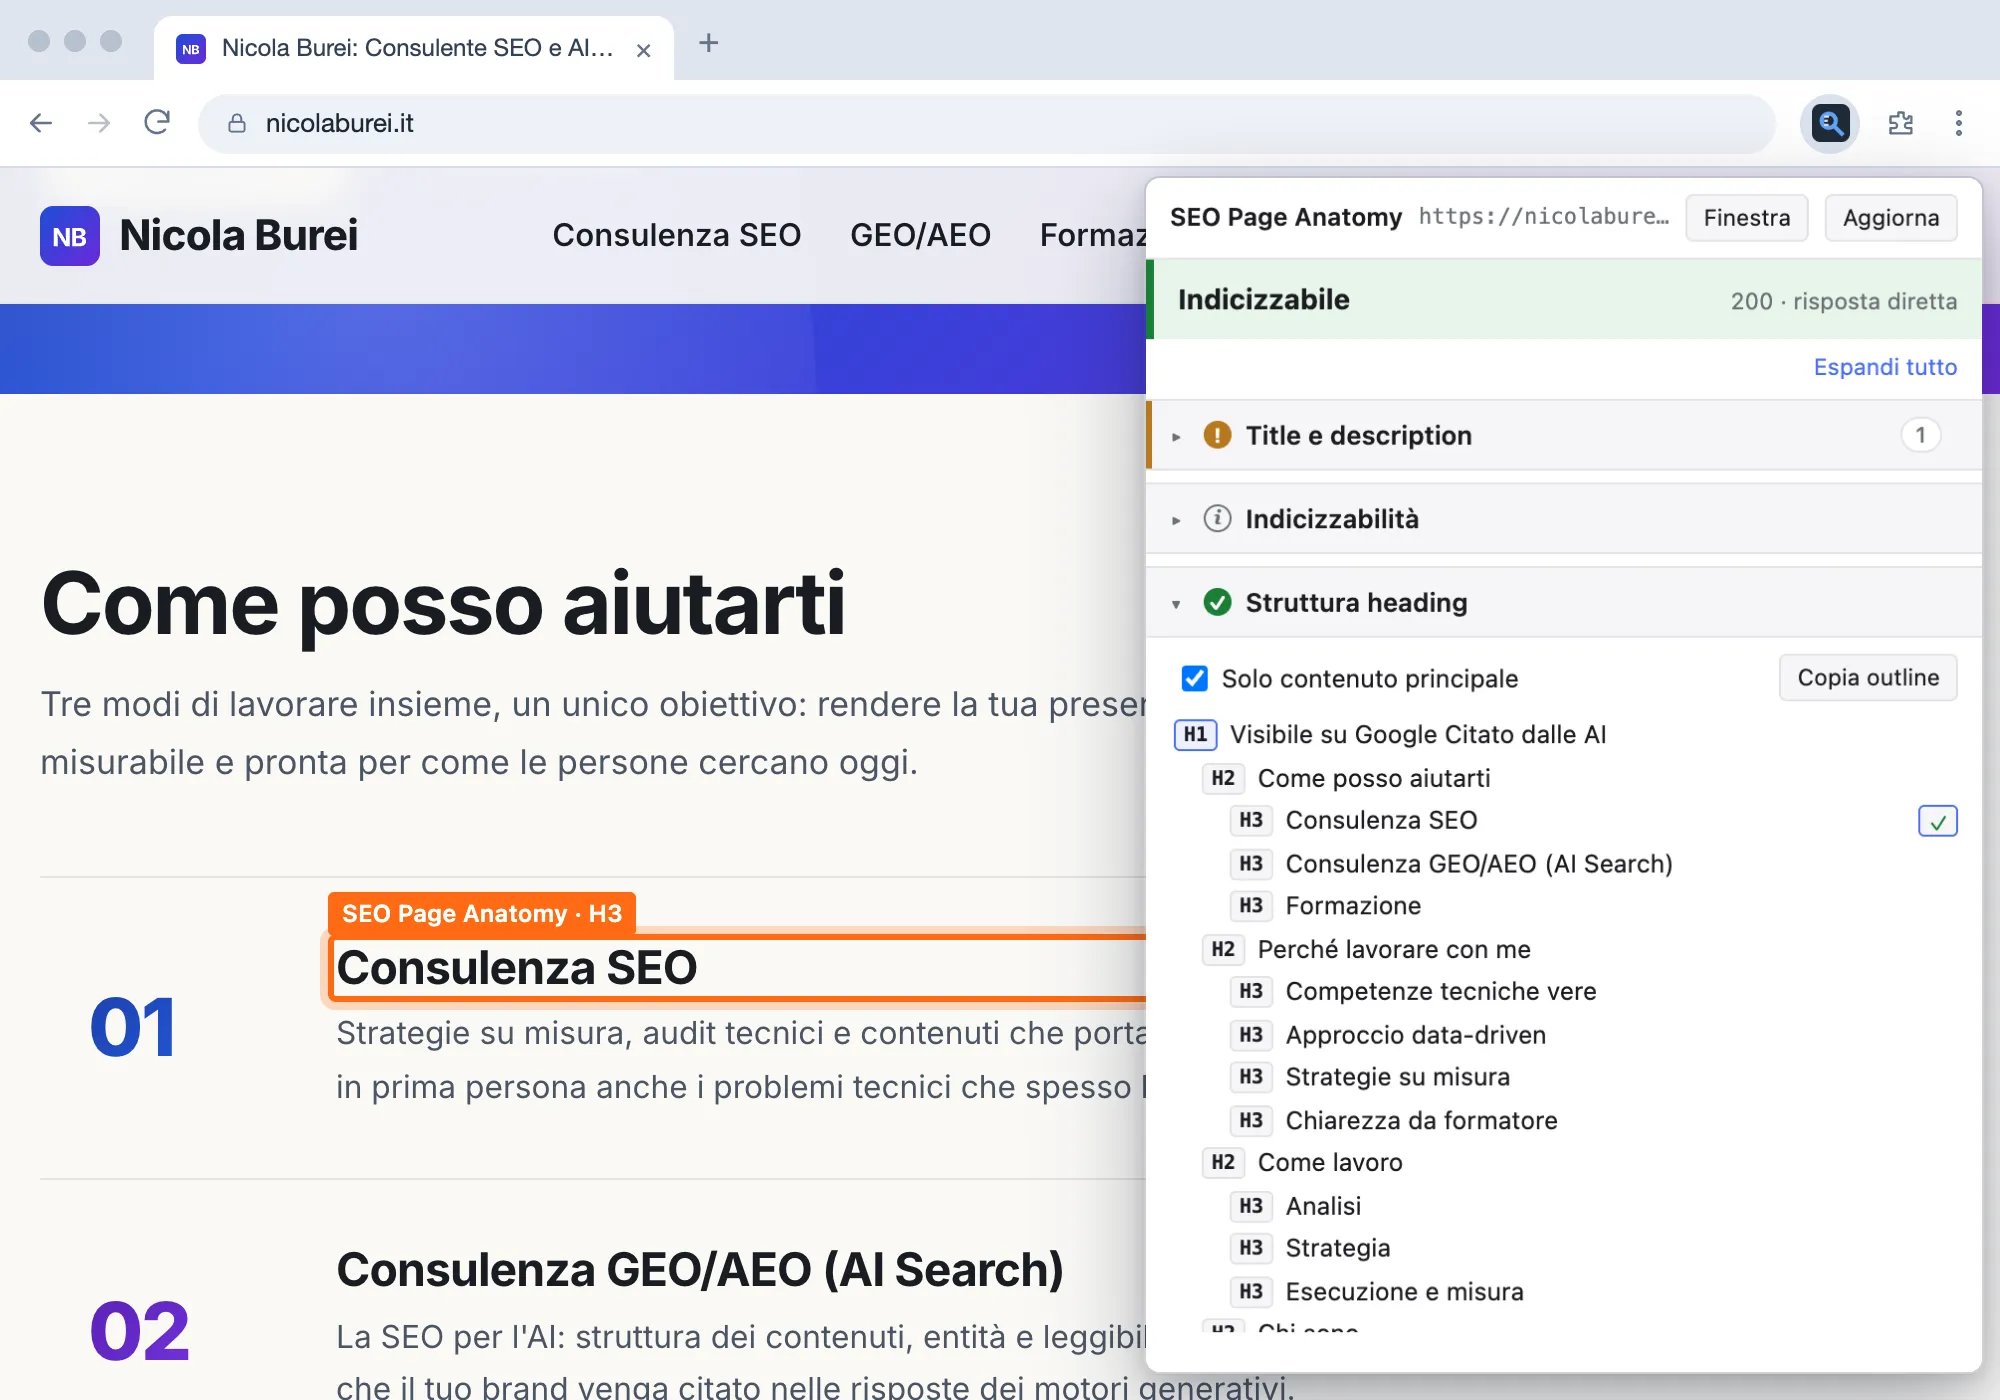
Task: Go back with the browser back arrow
Action: (x=41, y=123)
